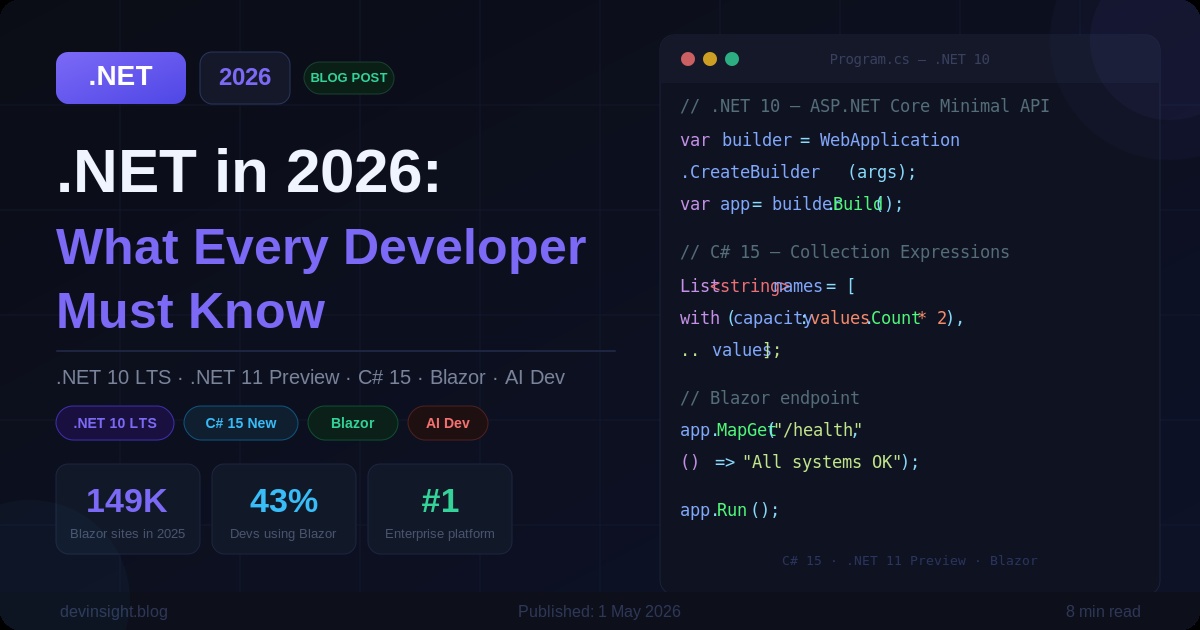Select the .NET 10 LTS tag pill

pyautogui.click(x=115, y=423)
